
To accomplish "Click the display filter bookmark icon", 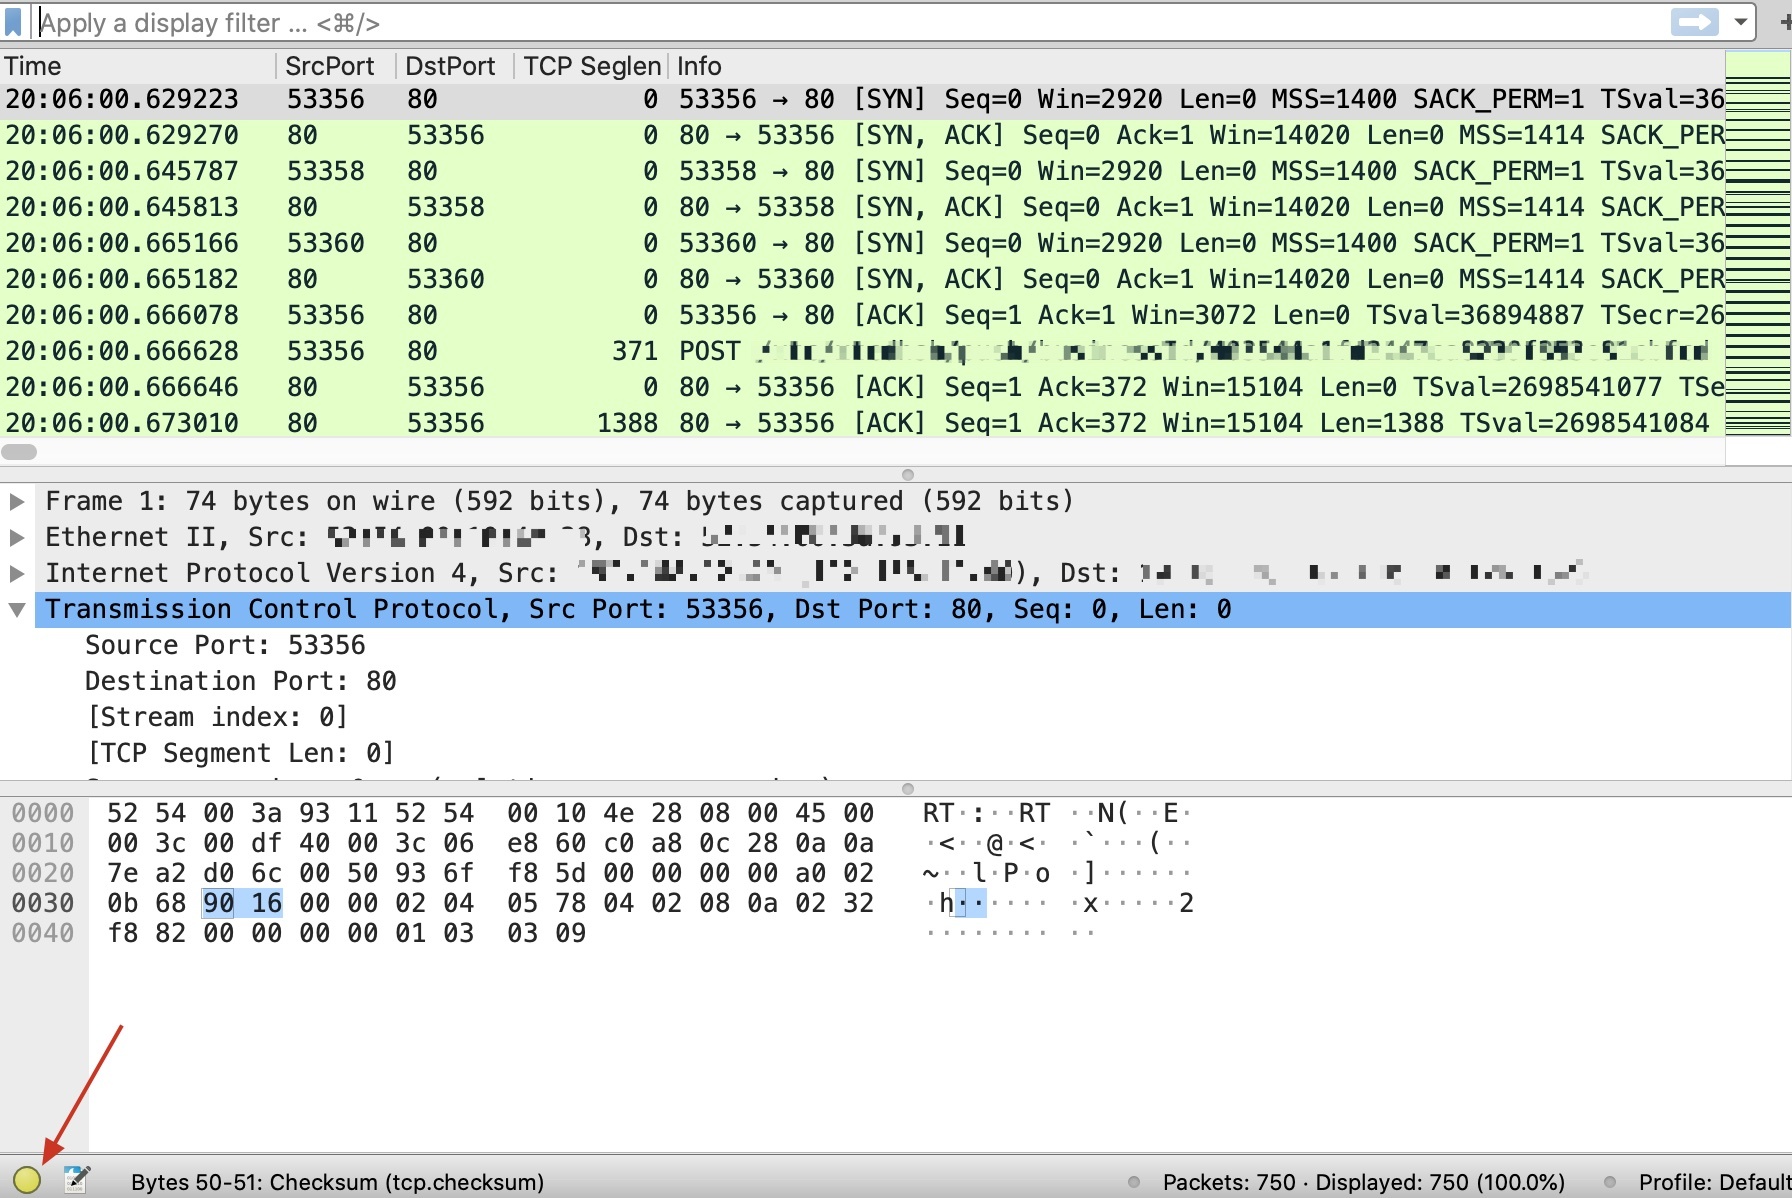I will 13,22.
